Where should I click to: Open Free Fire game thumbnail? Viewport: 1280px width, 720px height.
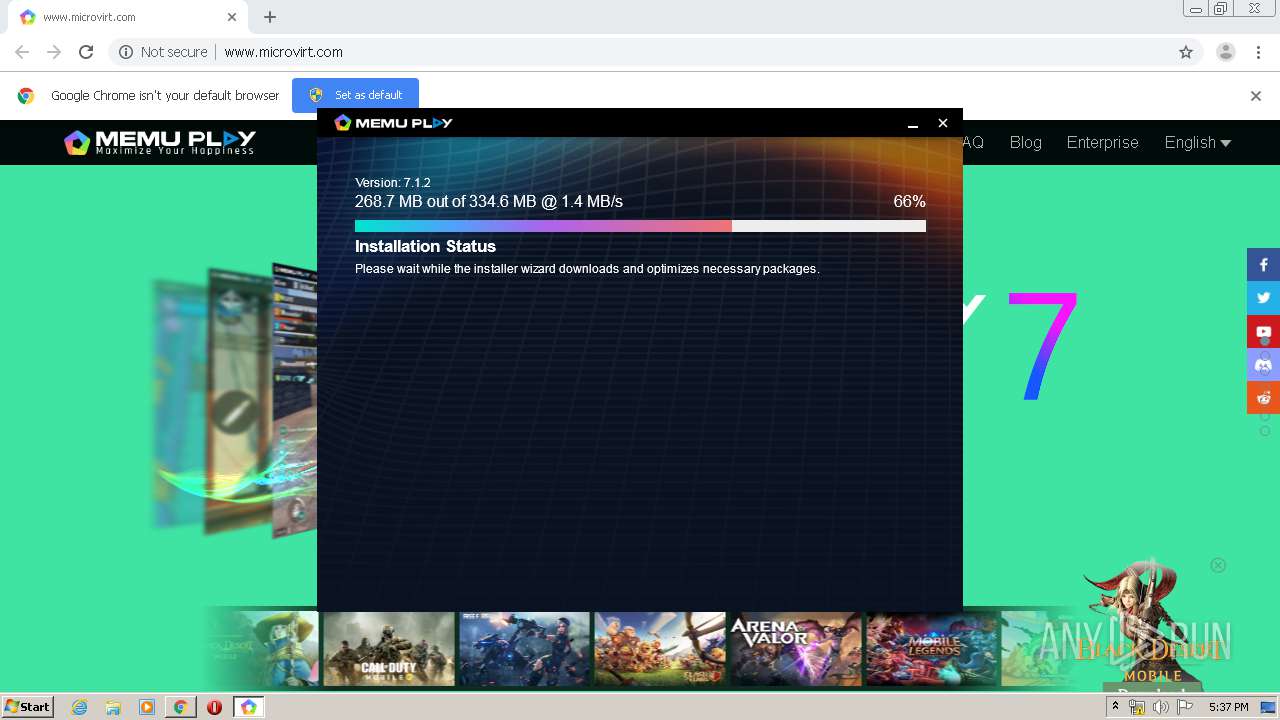[x=524, y=649]
